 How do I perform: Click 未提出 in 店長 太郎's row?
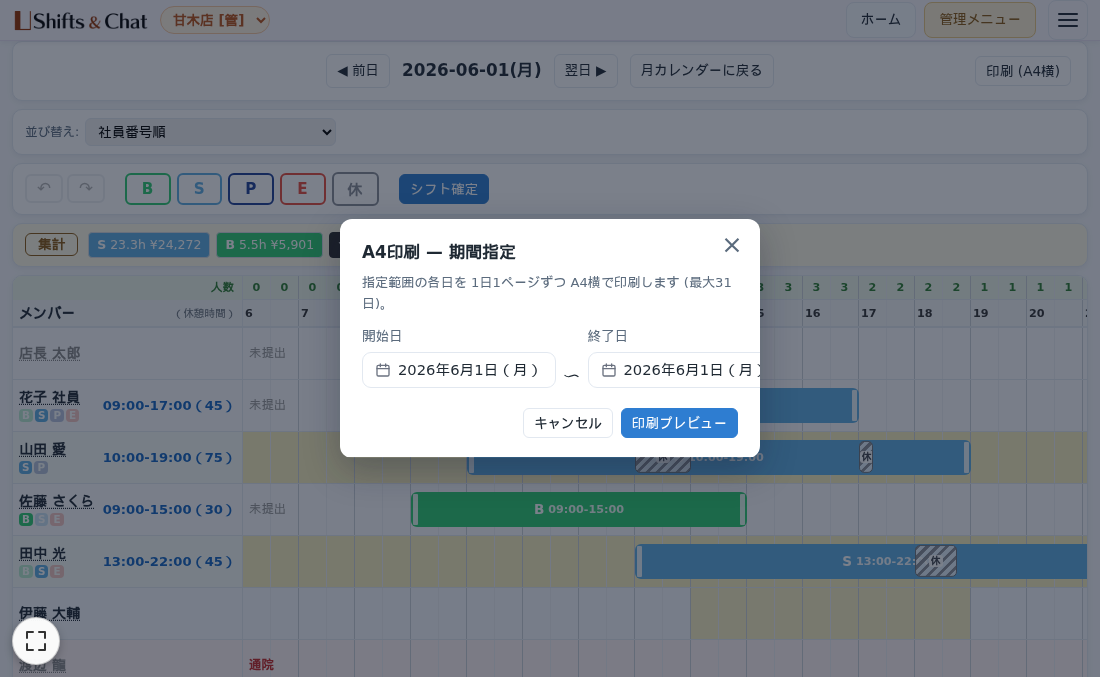(x=267, y=353)
